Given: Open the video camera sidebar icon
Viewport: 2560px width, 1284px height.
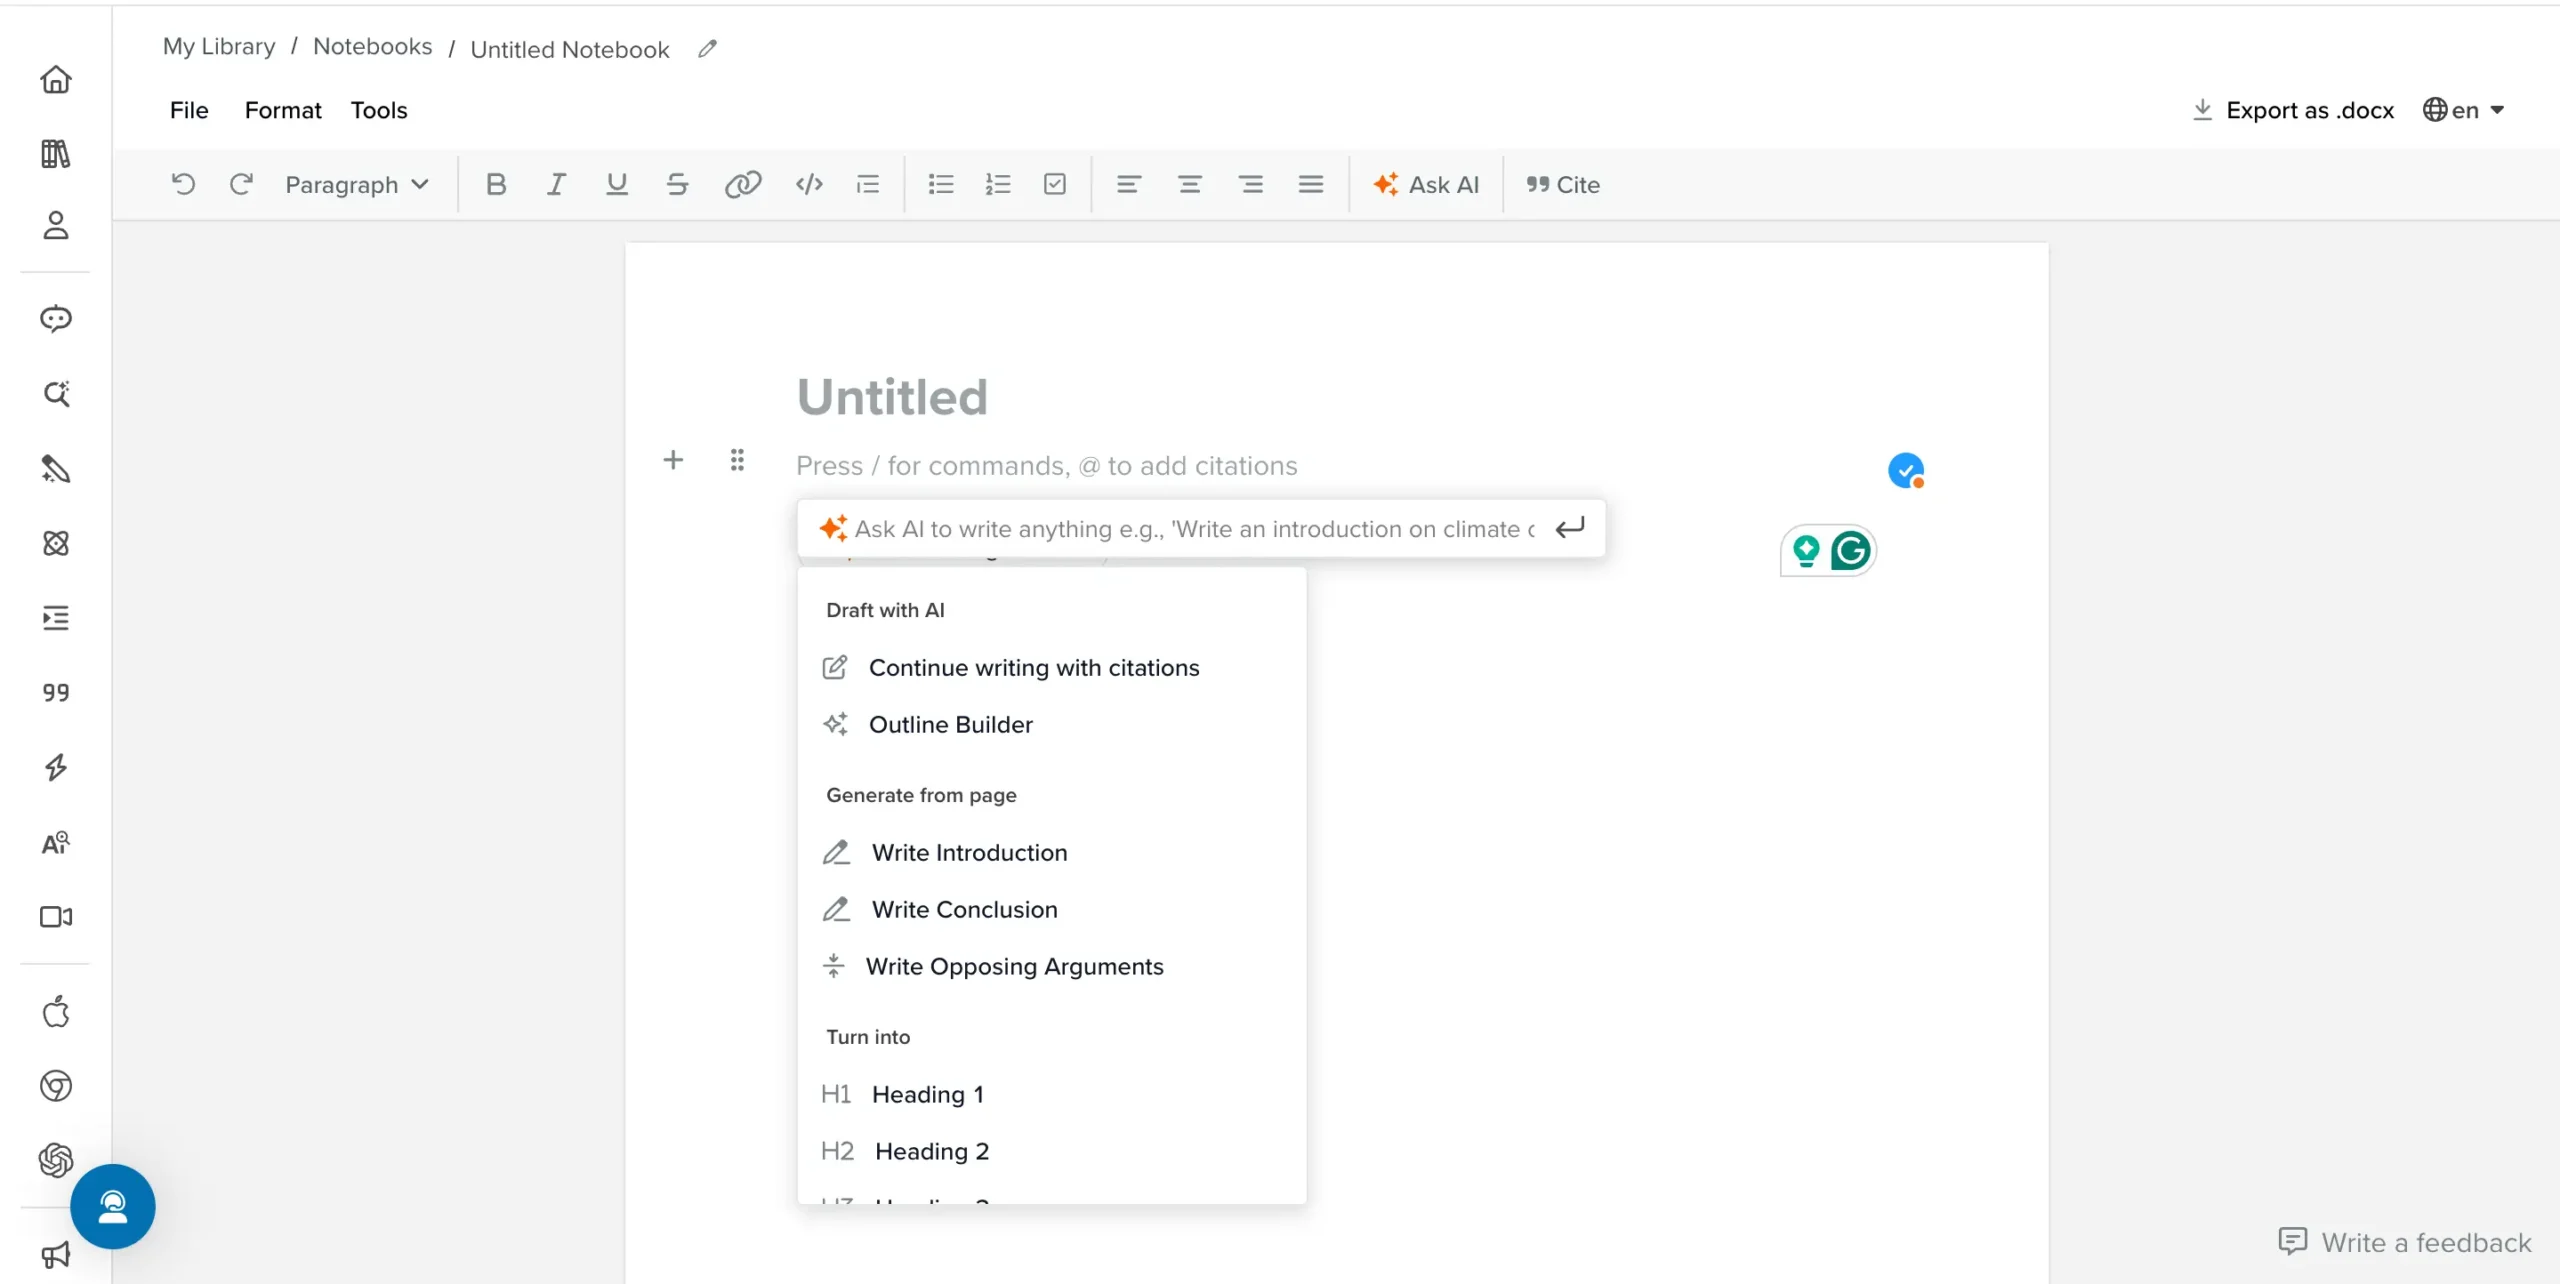Looking at the screenshot, I should tap(56, 917).
